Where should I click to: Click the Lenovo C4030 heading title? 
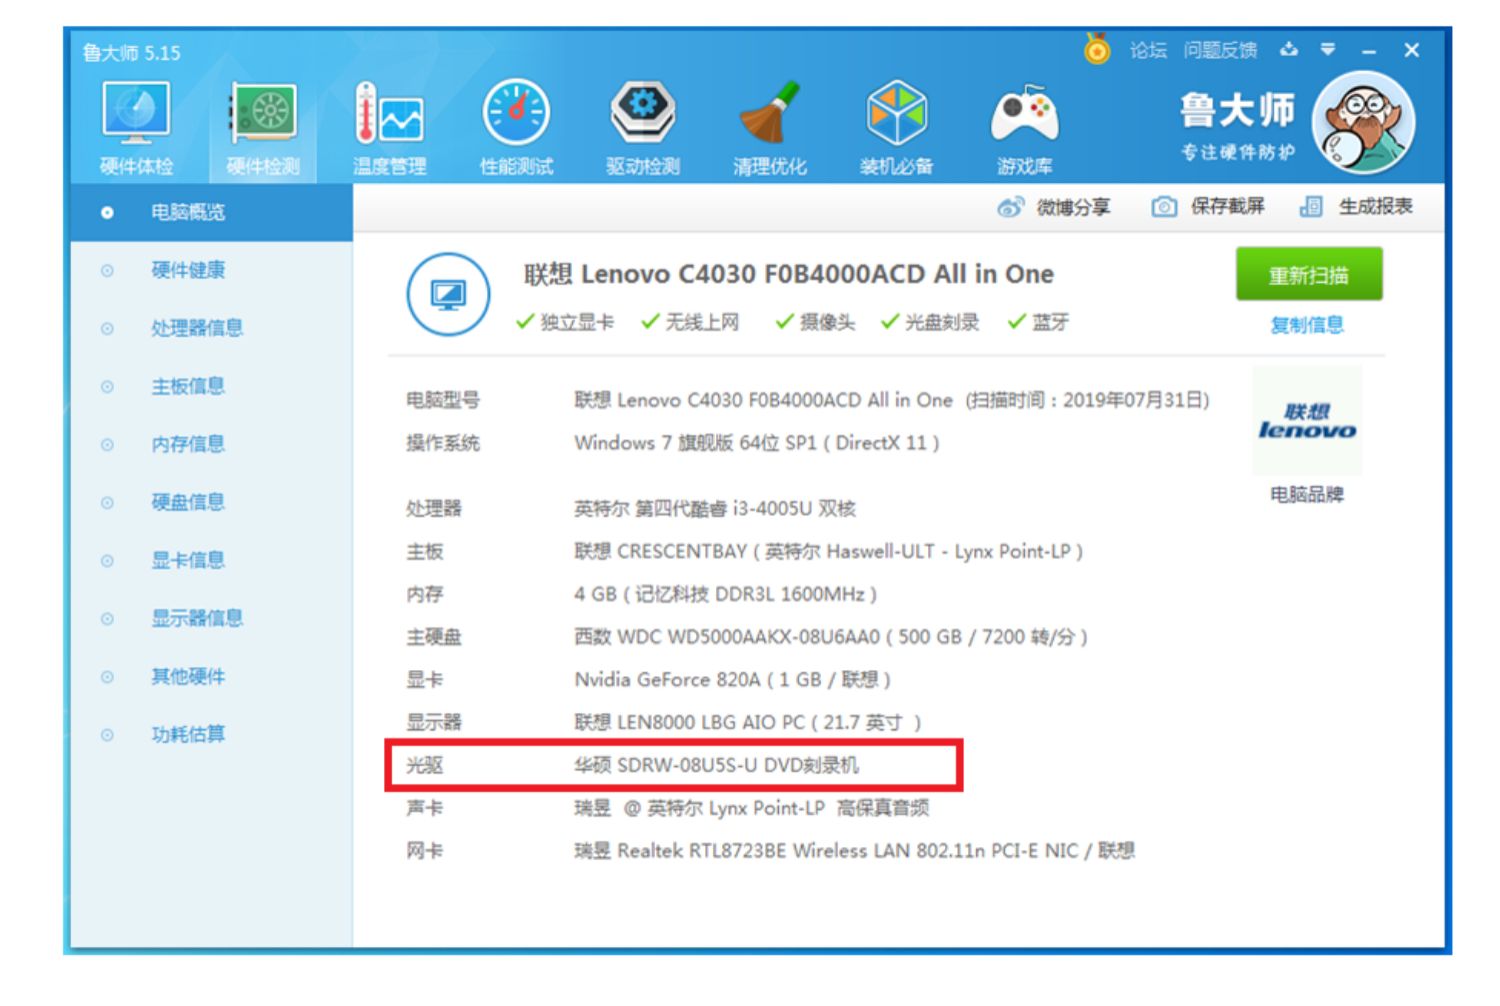tap(789, 274)
